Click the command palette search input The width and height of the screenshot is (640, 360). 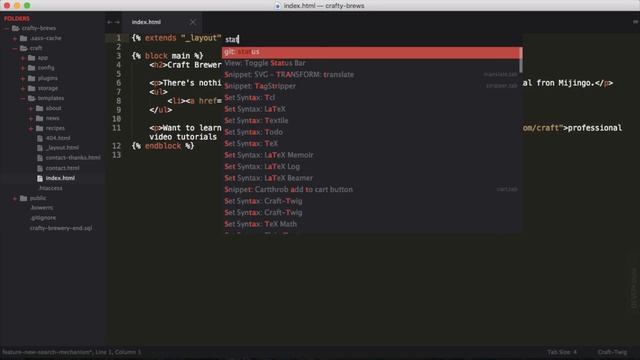click(x=372, y=40)
